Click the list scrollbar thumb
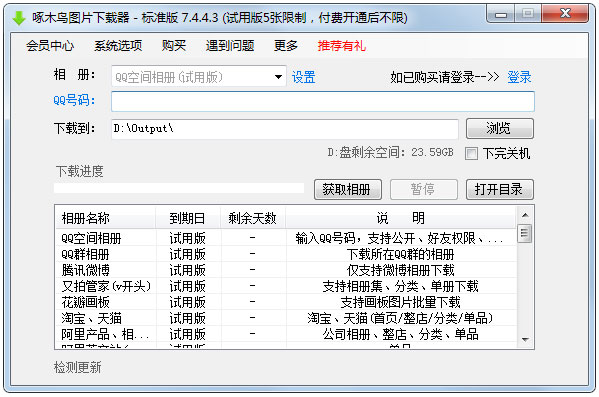 point(525,233)
